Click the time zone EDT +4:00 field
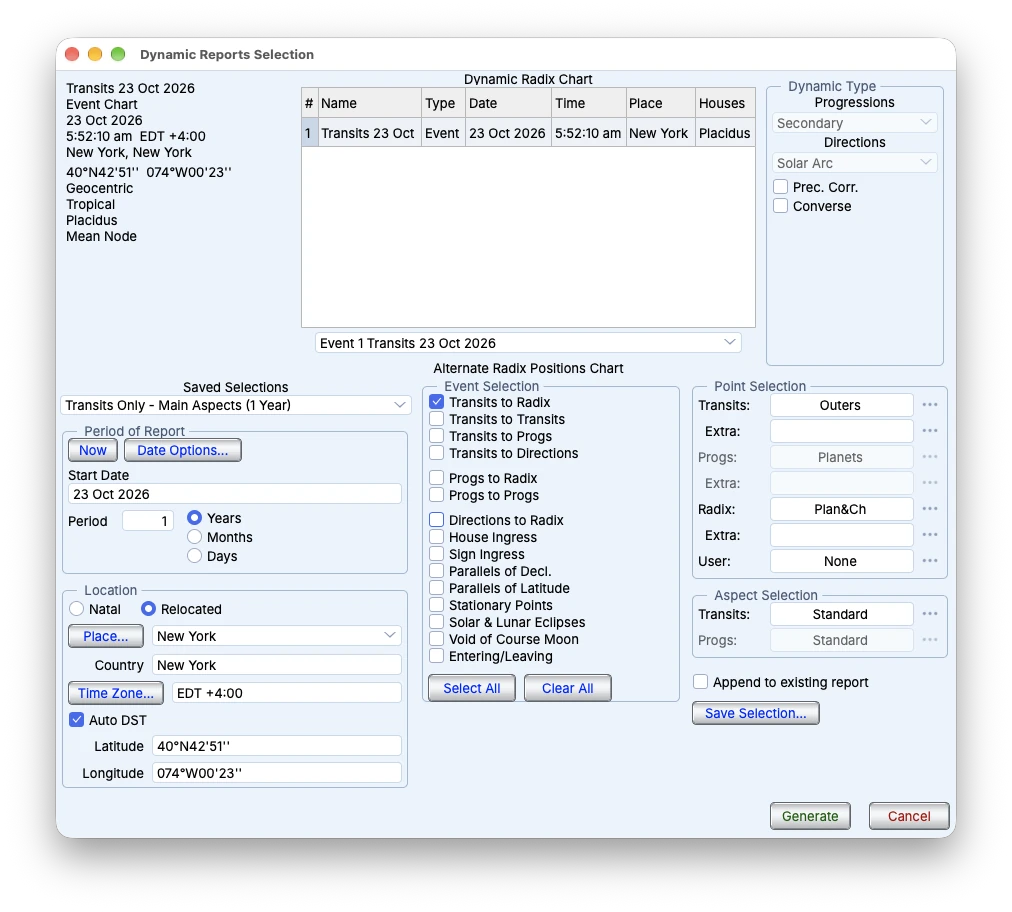Viewport: 1012px width, 912px height. pos(287,693)
